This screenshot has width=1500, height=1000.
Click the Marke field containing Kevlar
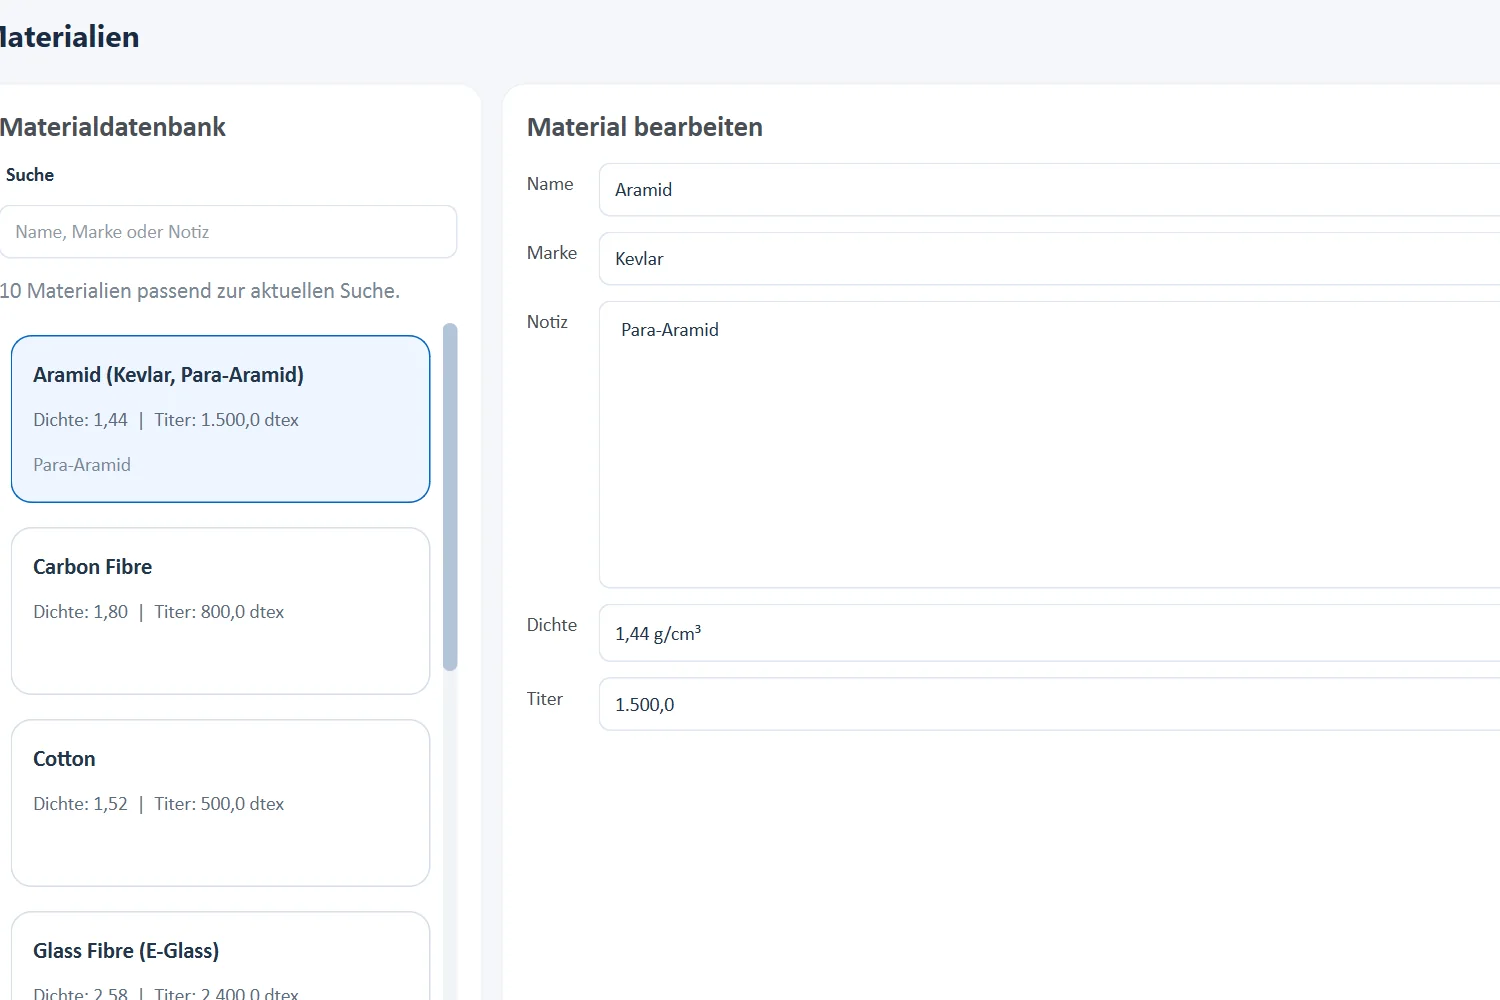(x=1049, y=259)
